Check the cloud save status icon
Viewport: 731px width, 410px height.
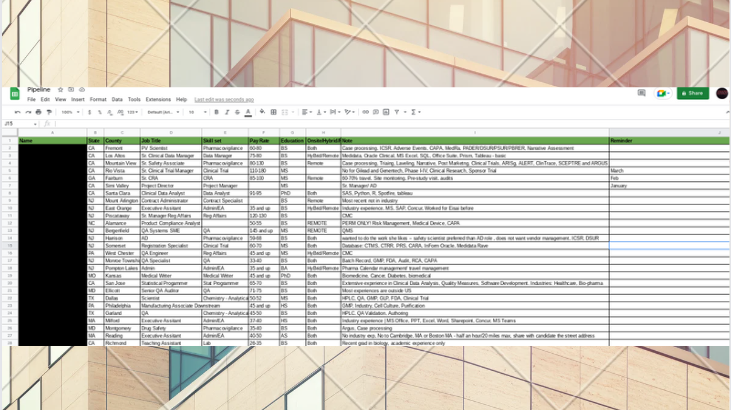pos(82,90)
